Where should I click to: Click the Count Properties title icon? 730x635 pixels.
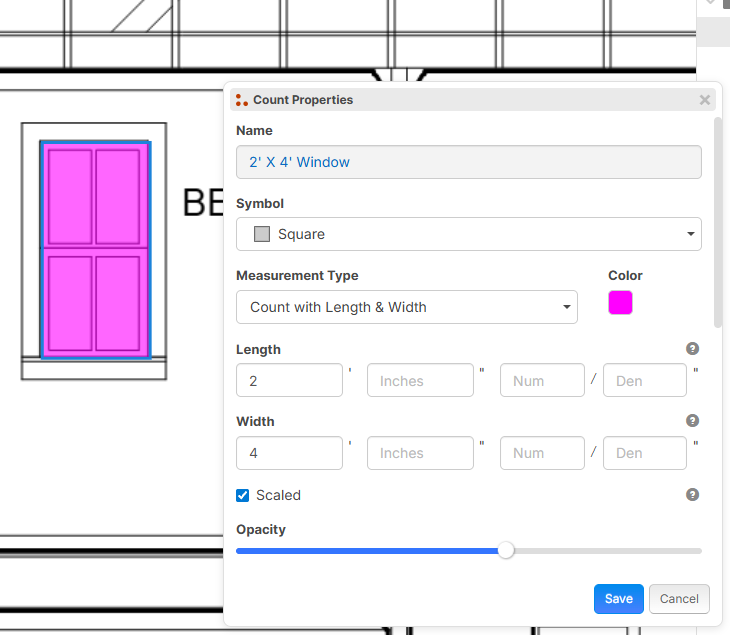[x=241, y=100]
